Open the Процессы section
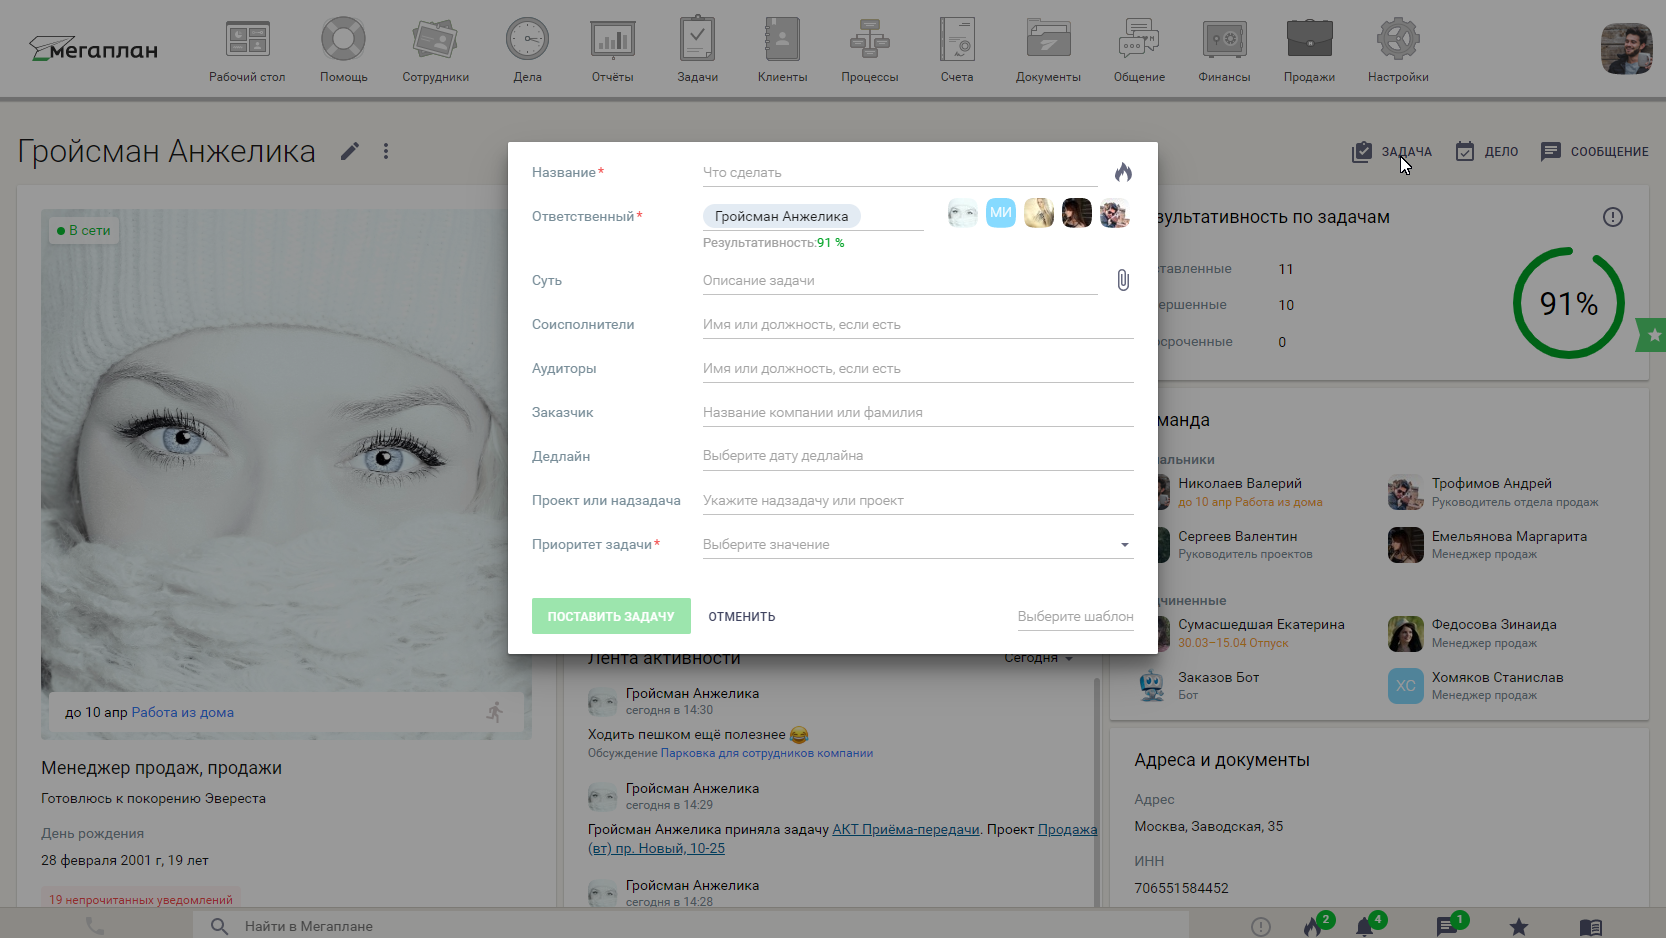 coord(869,50)
